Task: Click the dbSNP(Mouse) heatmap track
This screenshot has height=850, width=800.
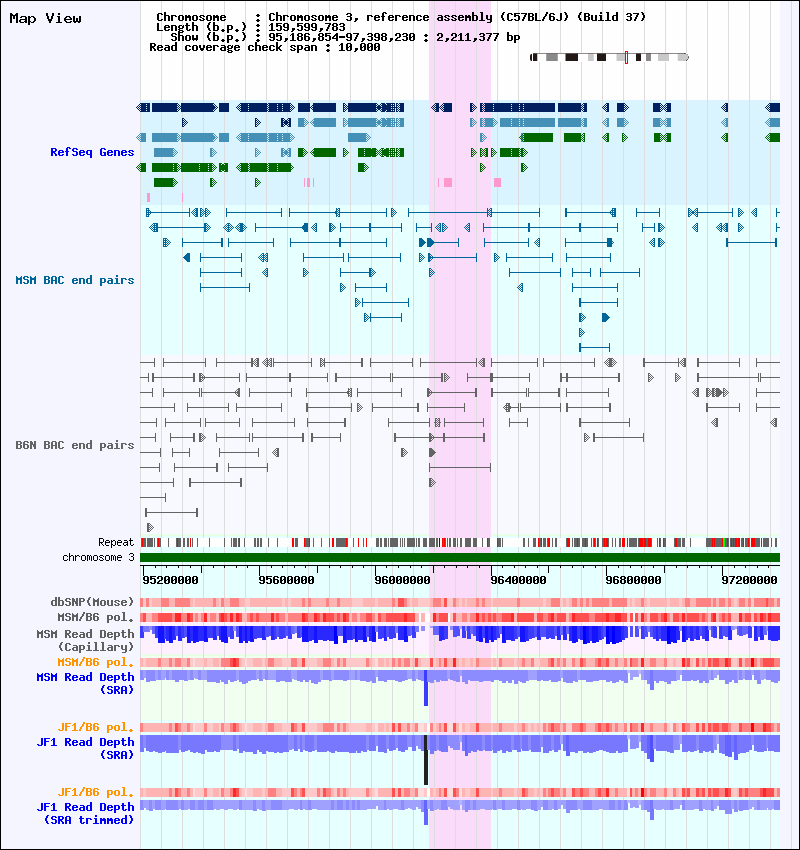Action: [460, 602]
